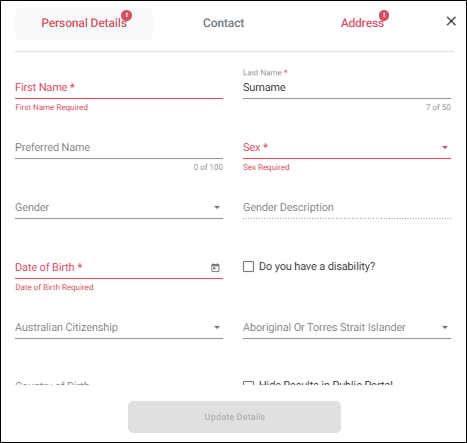Focus the First Name input field
This screenshot has width=467, height=443.
tap(119, 88)
